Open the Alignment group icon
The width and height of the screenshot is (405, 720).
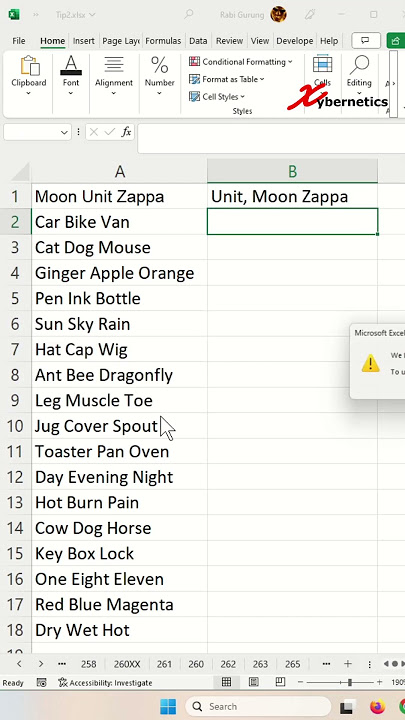[113, 66]
